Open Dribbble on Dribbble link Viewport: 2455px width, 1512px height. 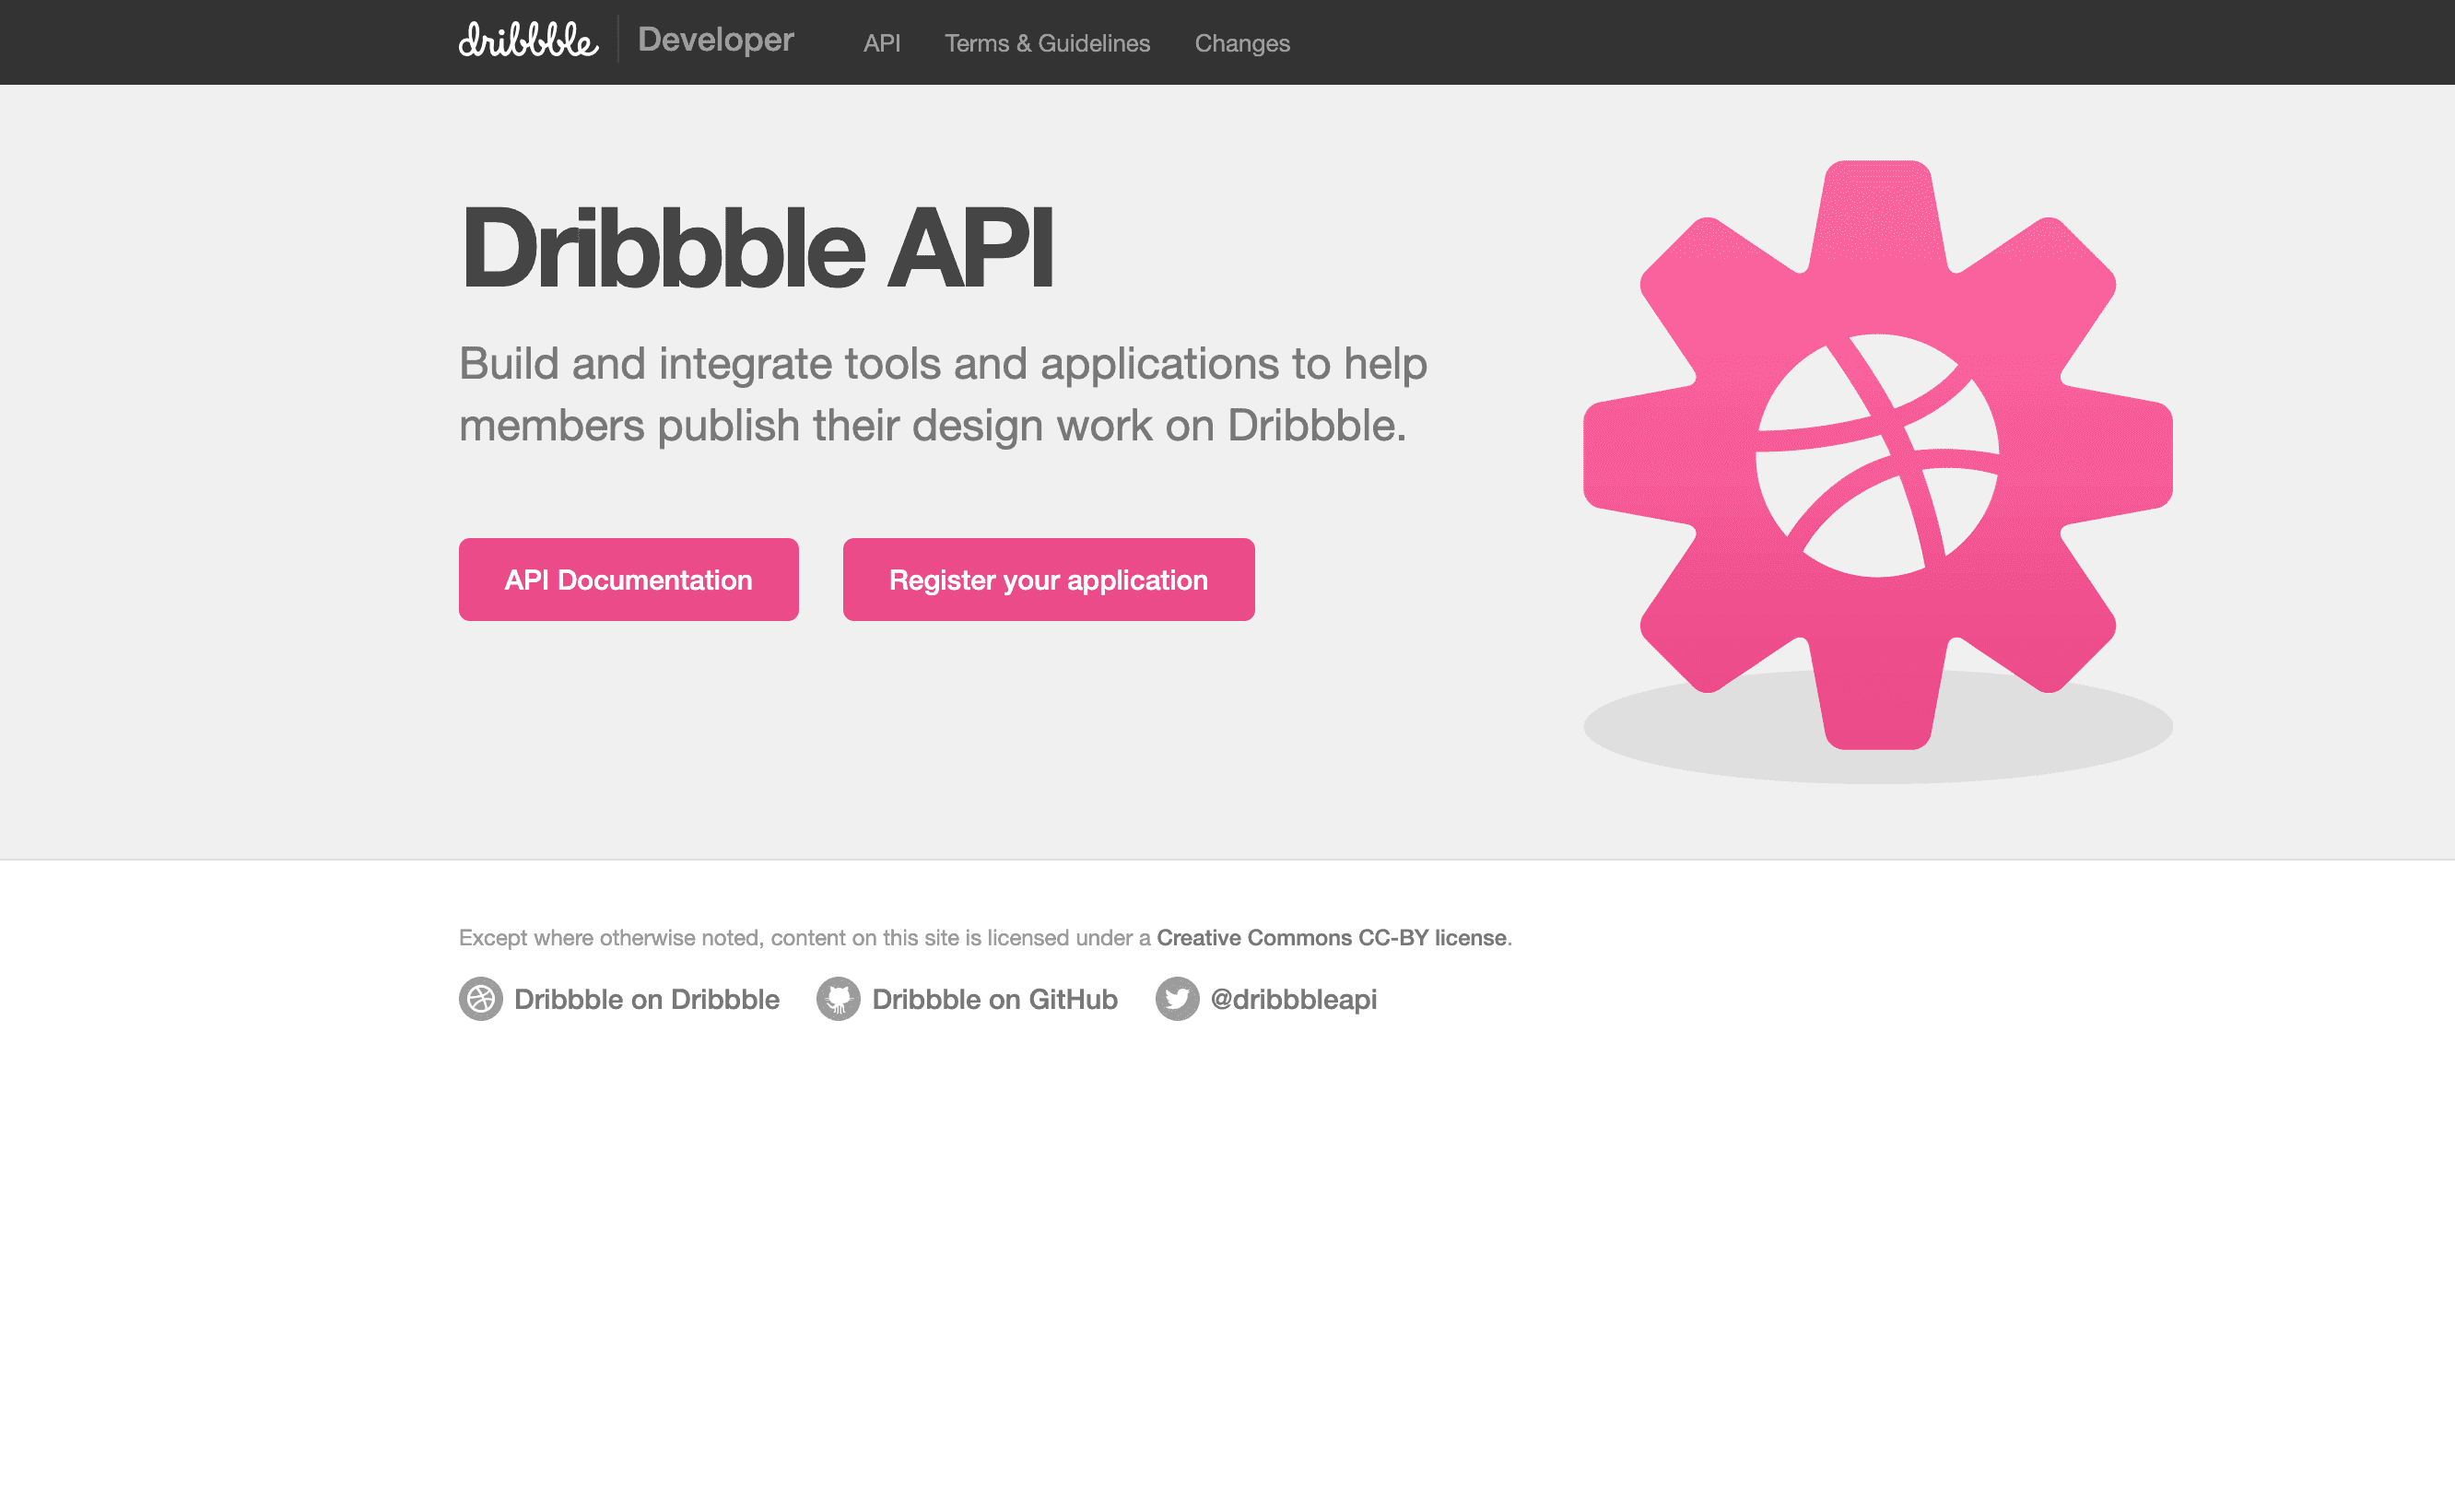[x=646, y=999]
